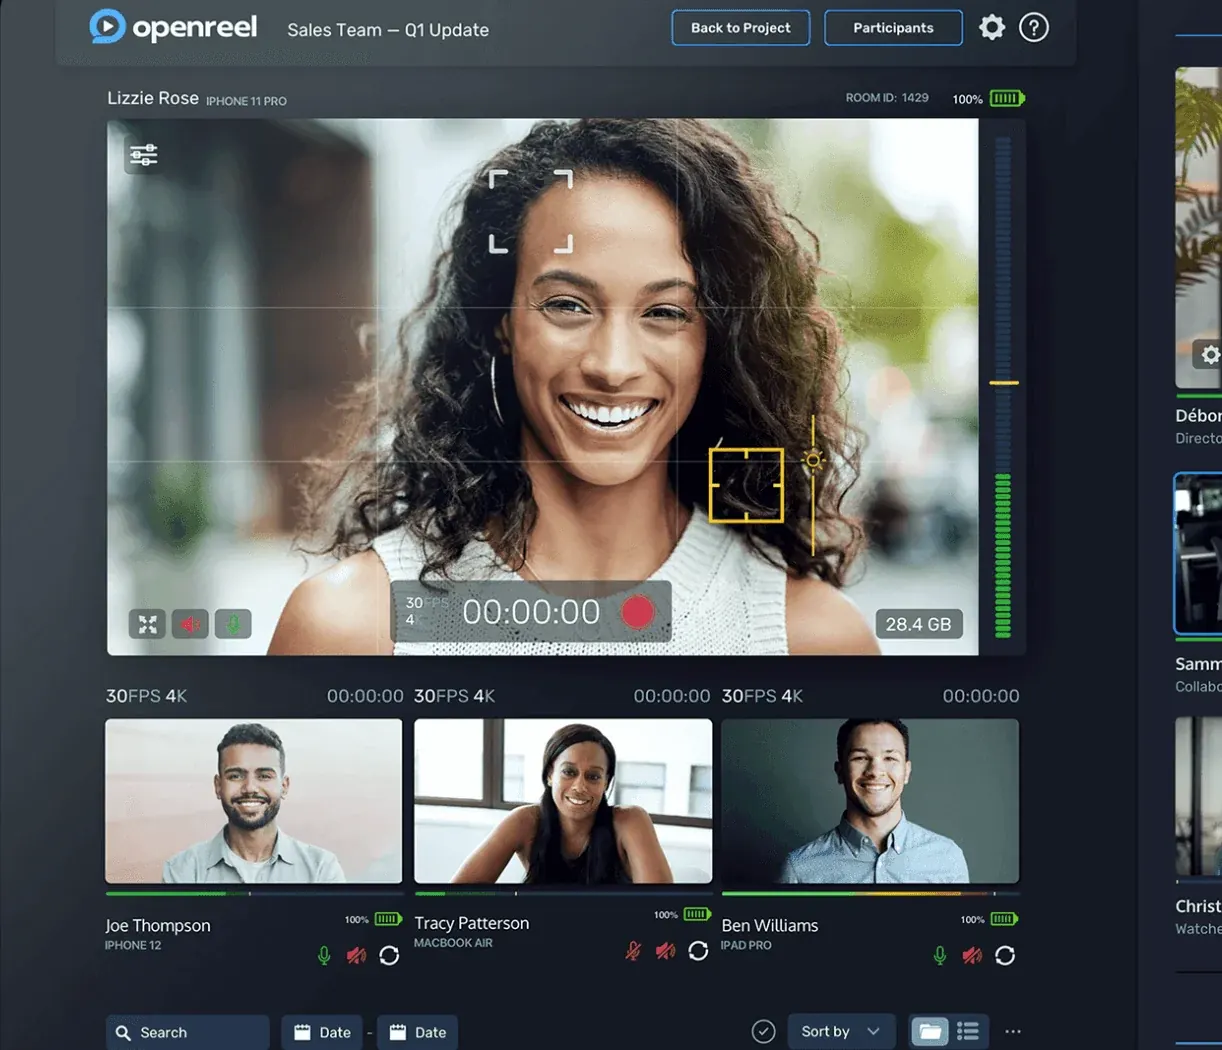The image size is (1222, 1050).
Task: Unmute Tracy Patterson's microphone
Action: point(633,950)
